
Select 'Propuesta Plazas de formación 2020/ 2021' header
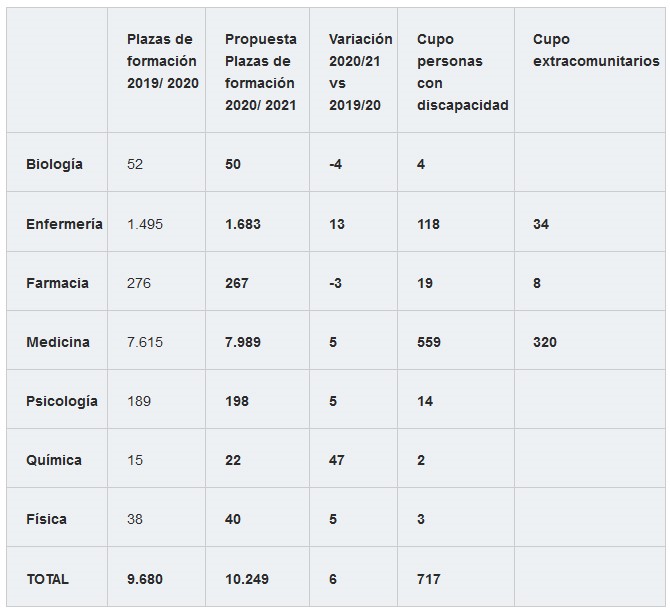click(x=261, y=72)
